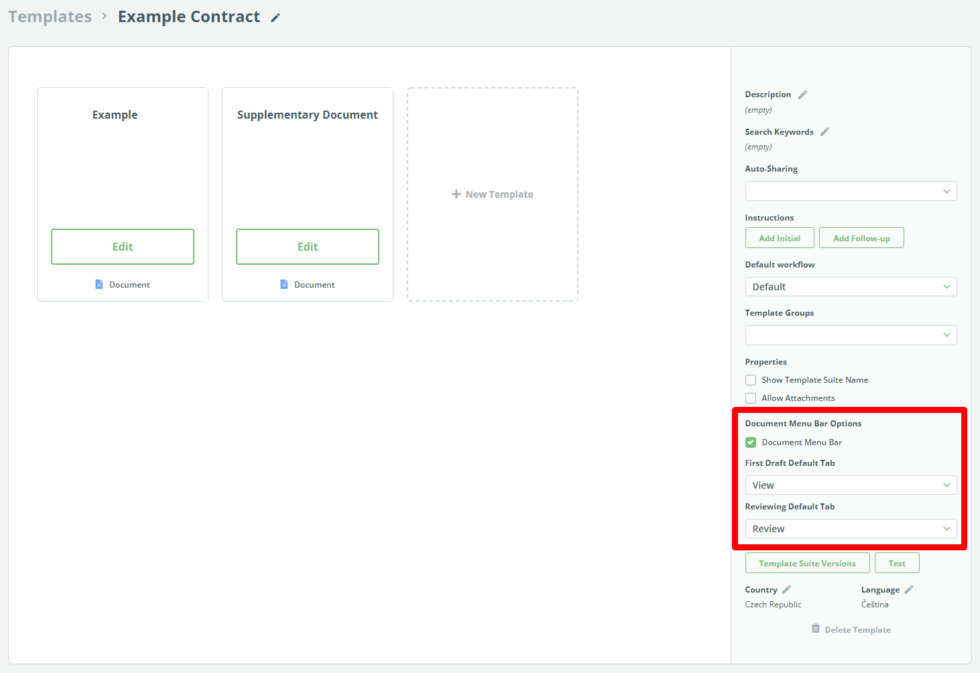Image resolution: width=980 pixels, height=673 pixels.
Task: Click the Language edit pencil icon
Action: coord(909,590)
